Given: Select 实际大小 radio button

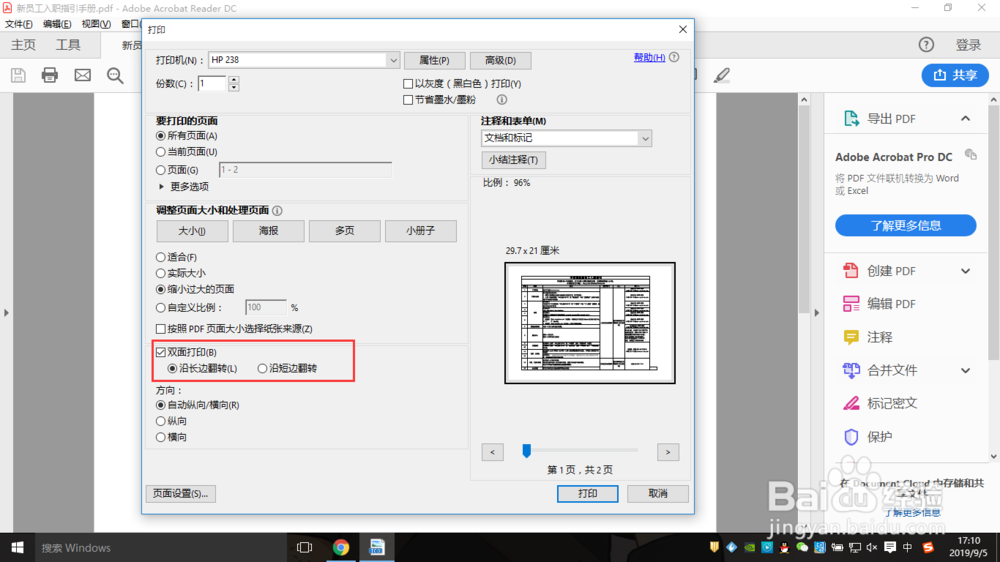Looking at the screenshot, I should 161,273.
